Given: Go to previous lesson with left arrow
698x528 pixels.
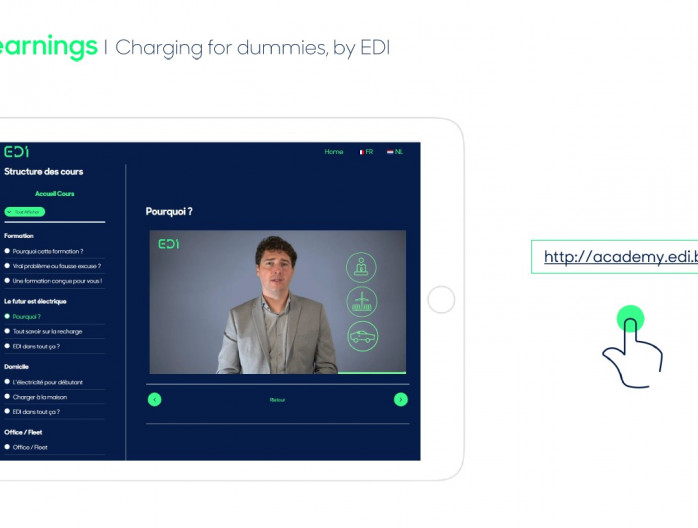Looking at the screenshot, I should (x=154, y=399).
